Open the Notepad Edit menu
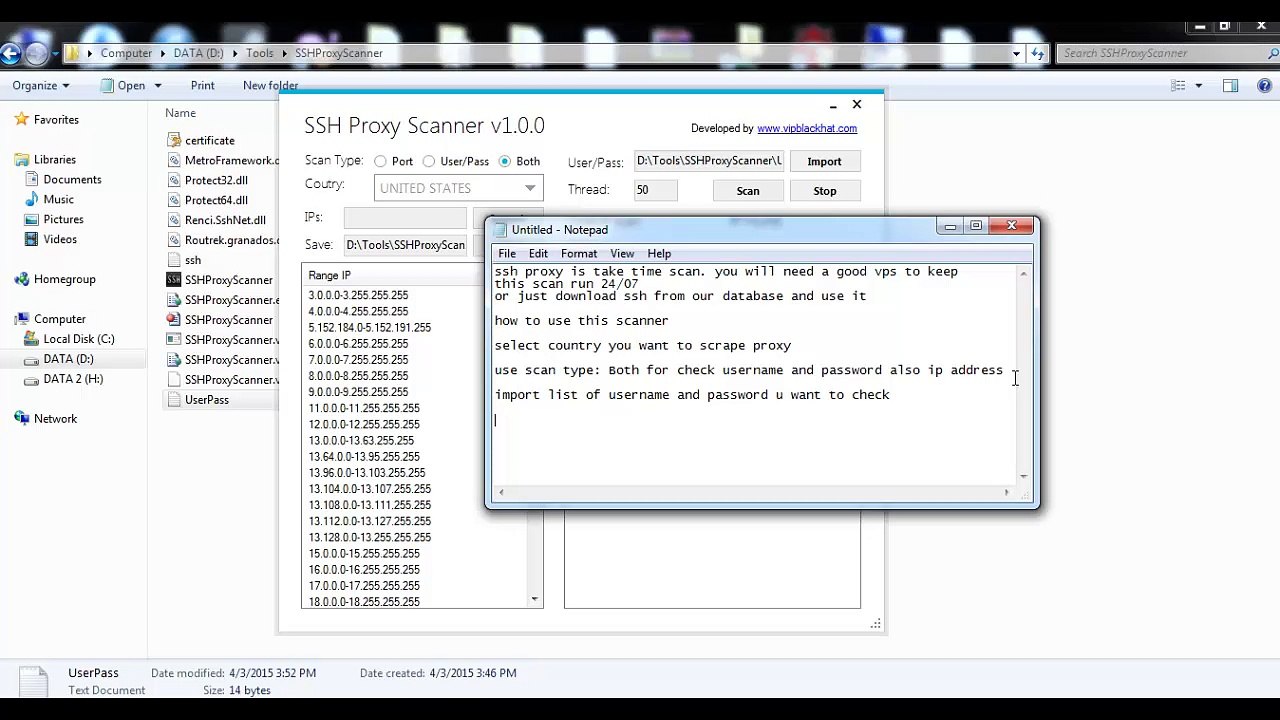Screen dimensions: 1280x720 pyautogui.click(x=538, y=254)
